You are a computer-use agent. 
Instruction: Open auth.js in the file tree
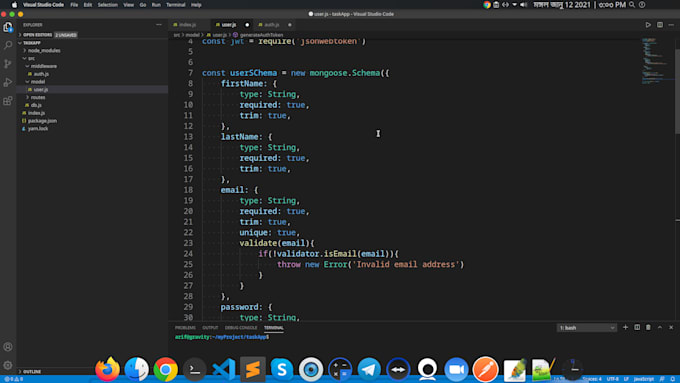pos(41,74)
